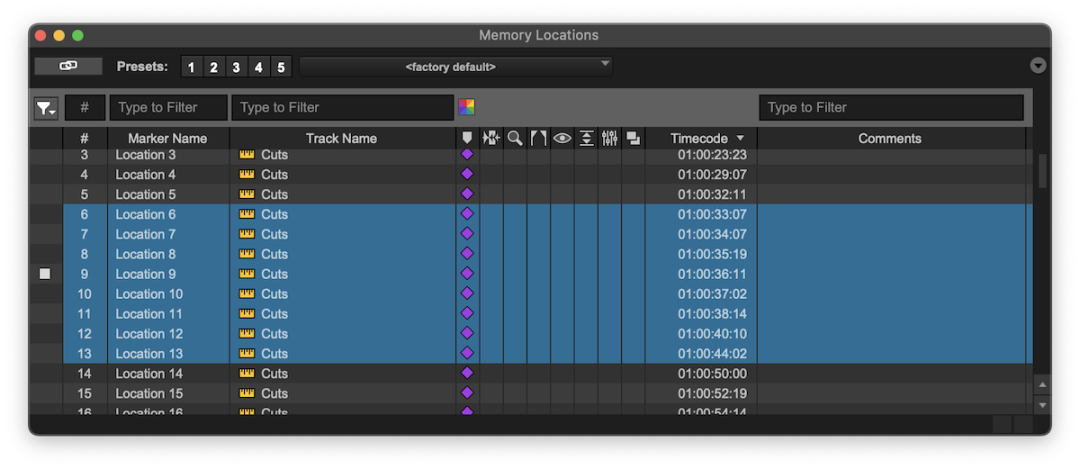Click the purple marker diamond for Location 14
This screenshot has height=469, width=1080.
pyautogui.click(x=467, y=373)
